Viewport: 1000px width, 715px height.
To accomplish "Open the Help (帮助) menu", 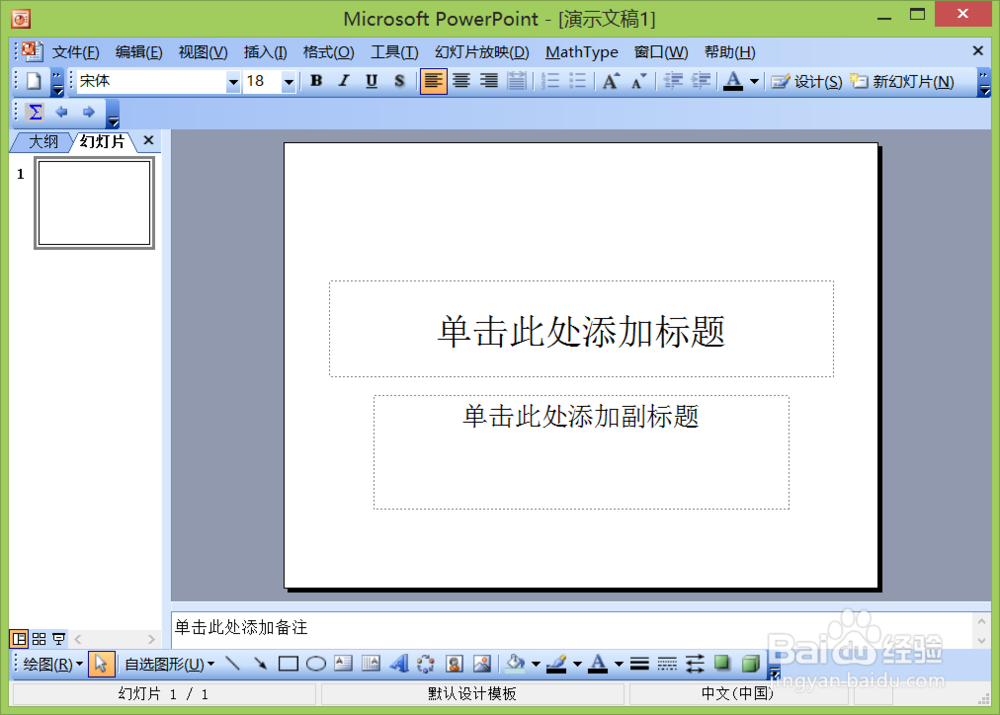I will [730, 52].
